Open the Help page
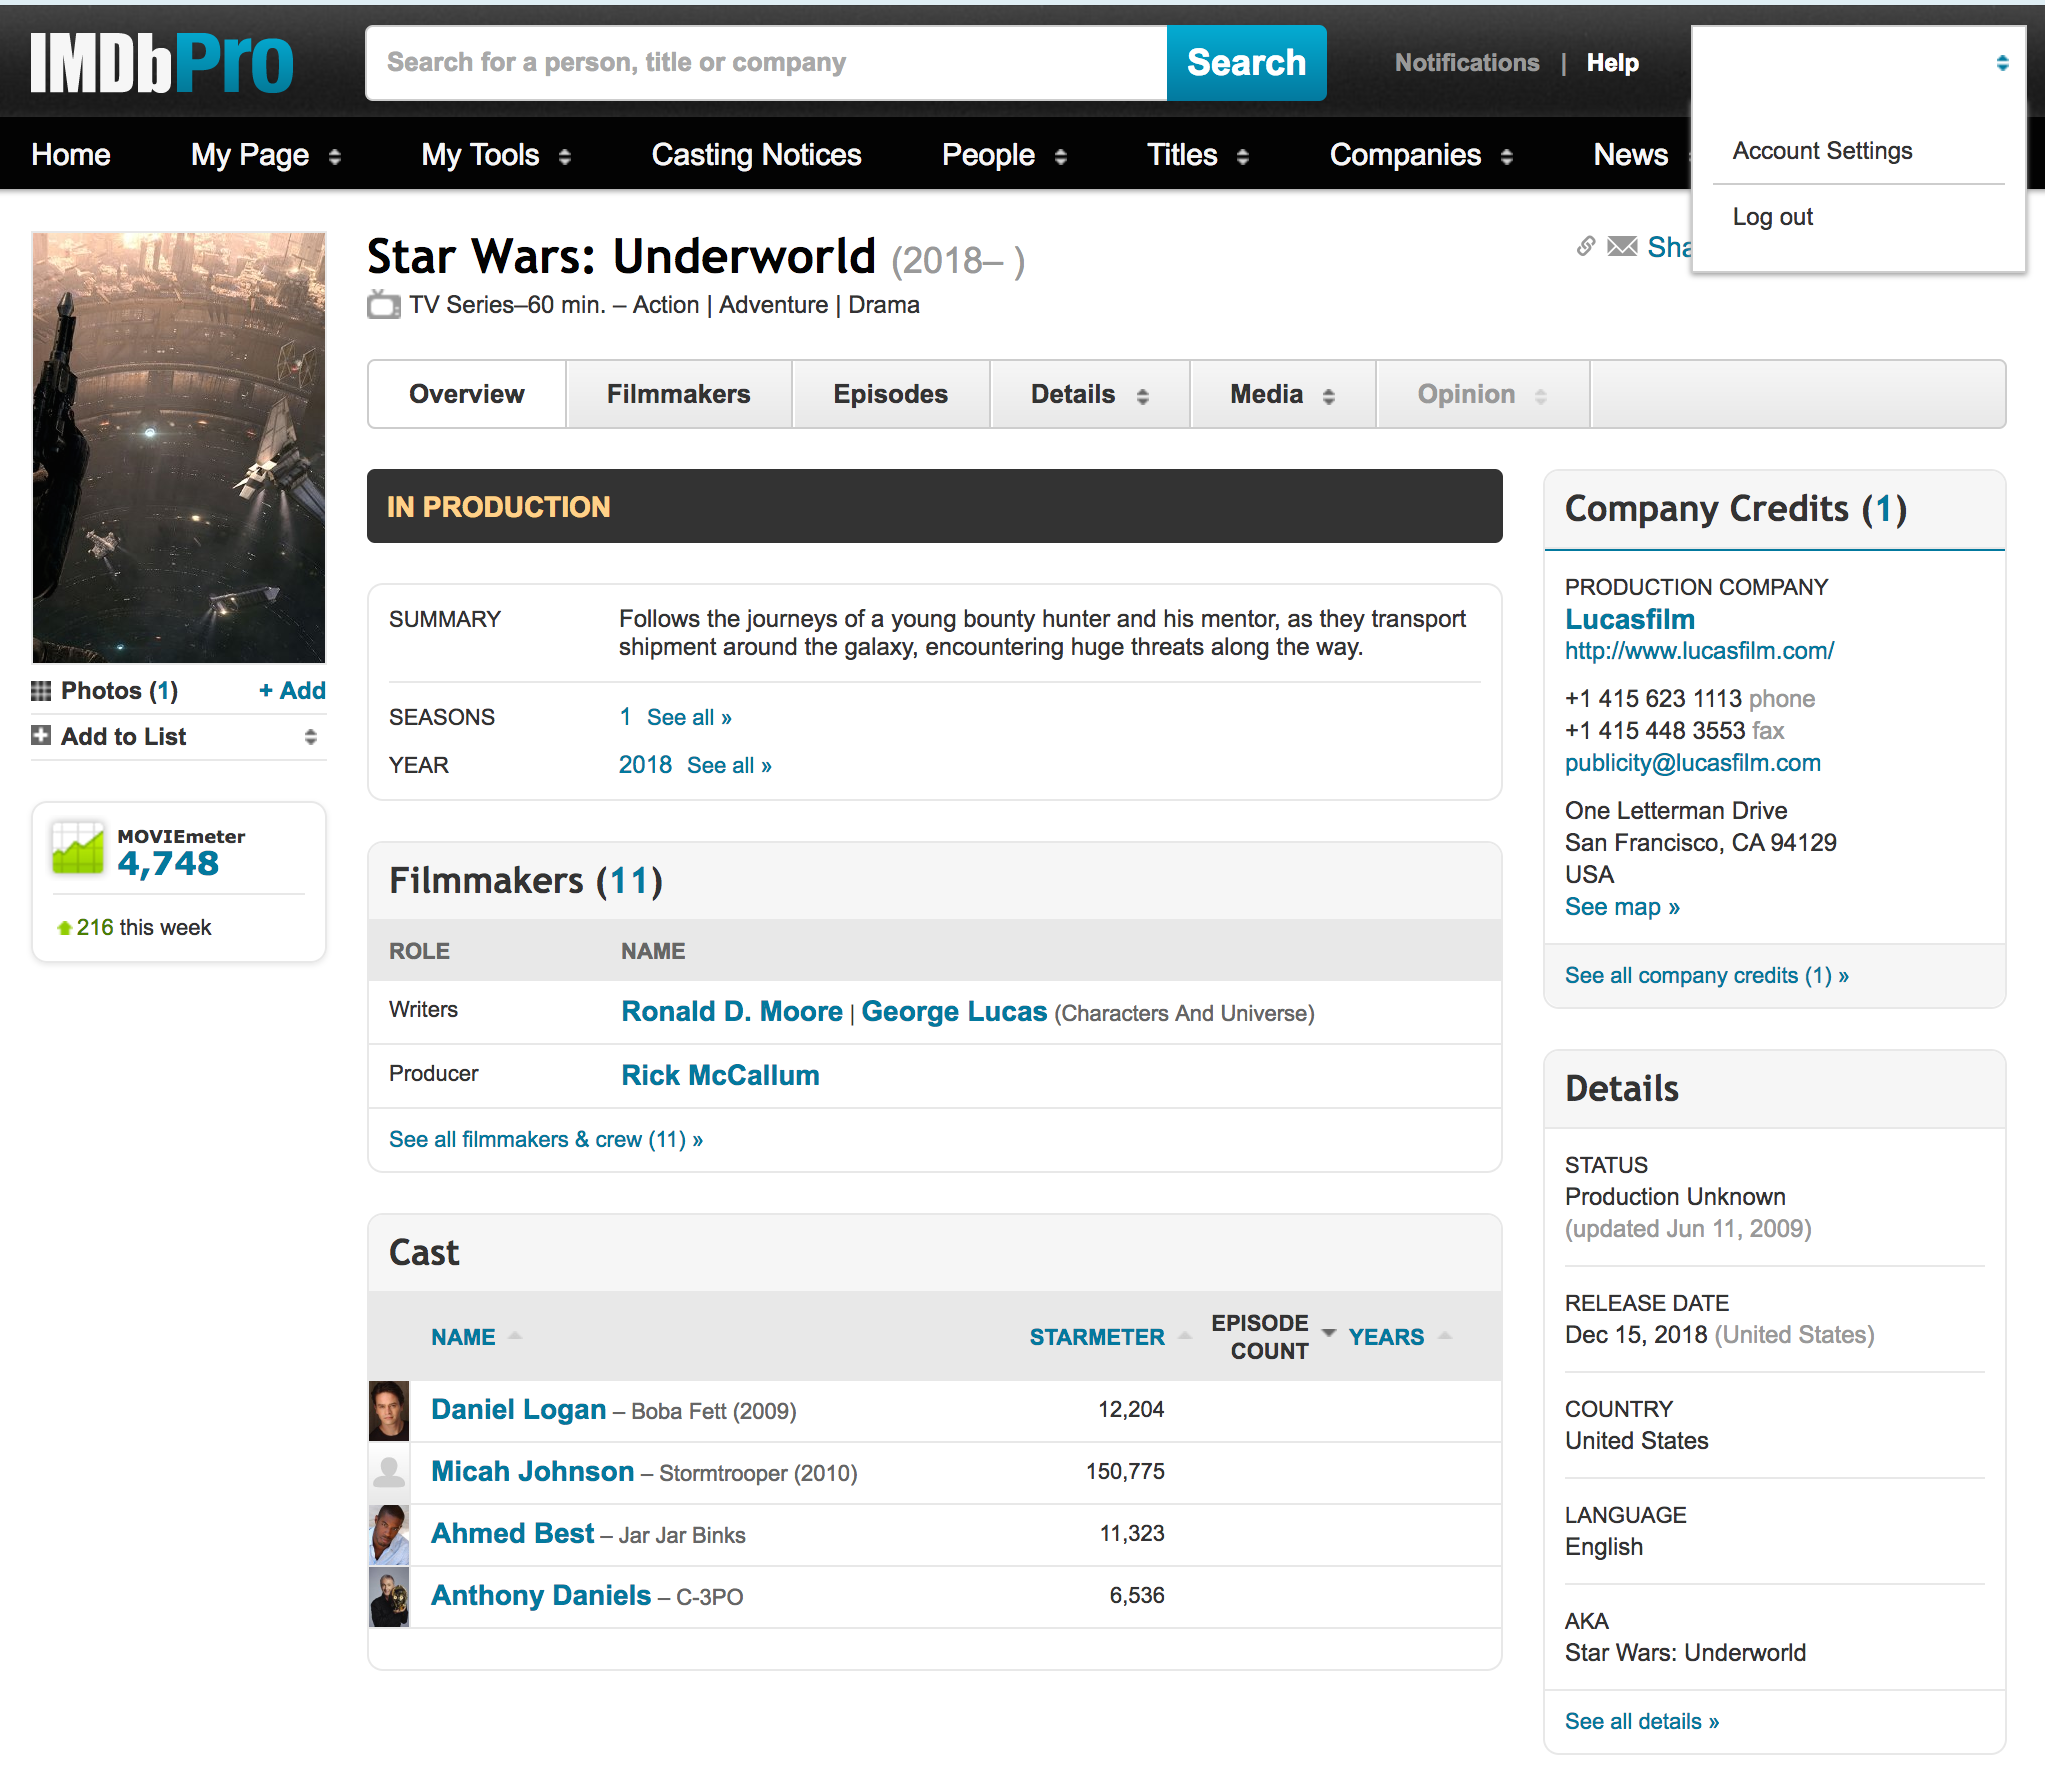 click(1612, 63)
